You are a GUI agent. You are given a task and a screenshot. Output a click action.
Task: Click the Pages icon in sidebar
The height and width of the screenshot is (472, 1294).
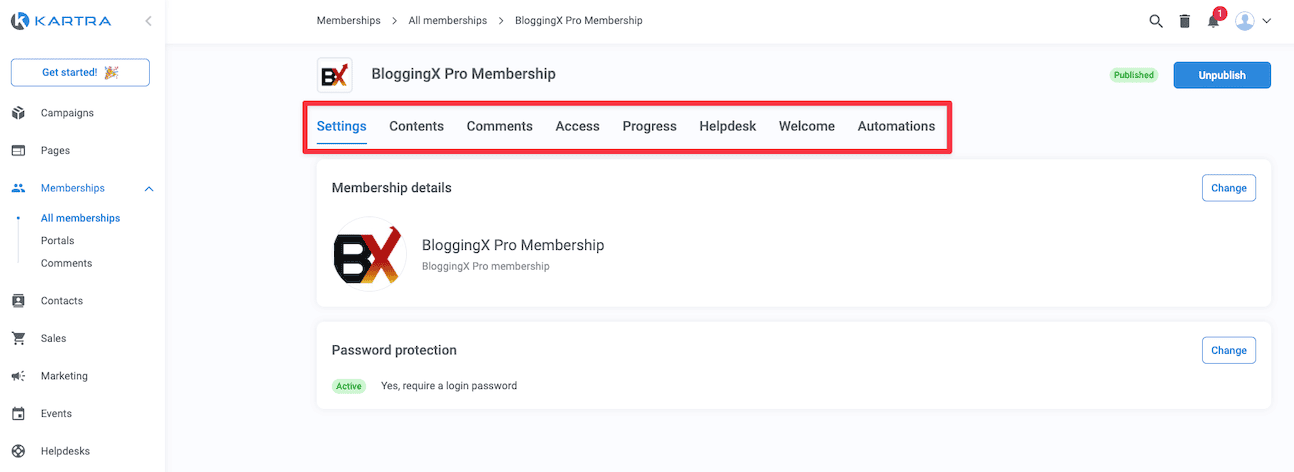tap(18, 151)
